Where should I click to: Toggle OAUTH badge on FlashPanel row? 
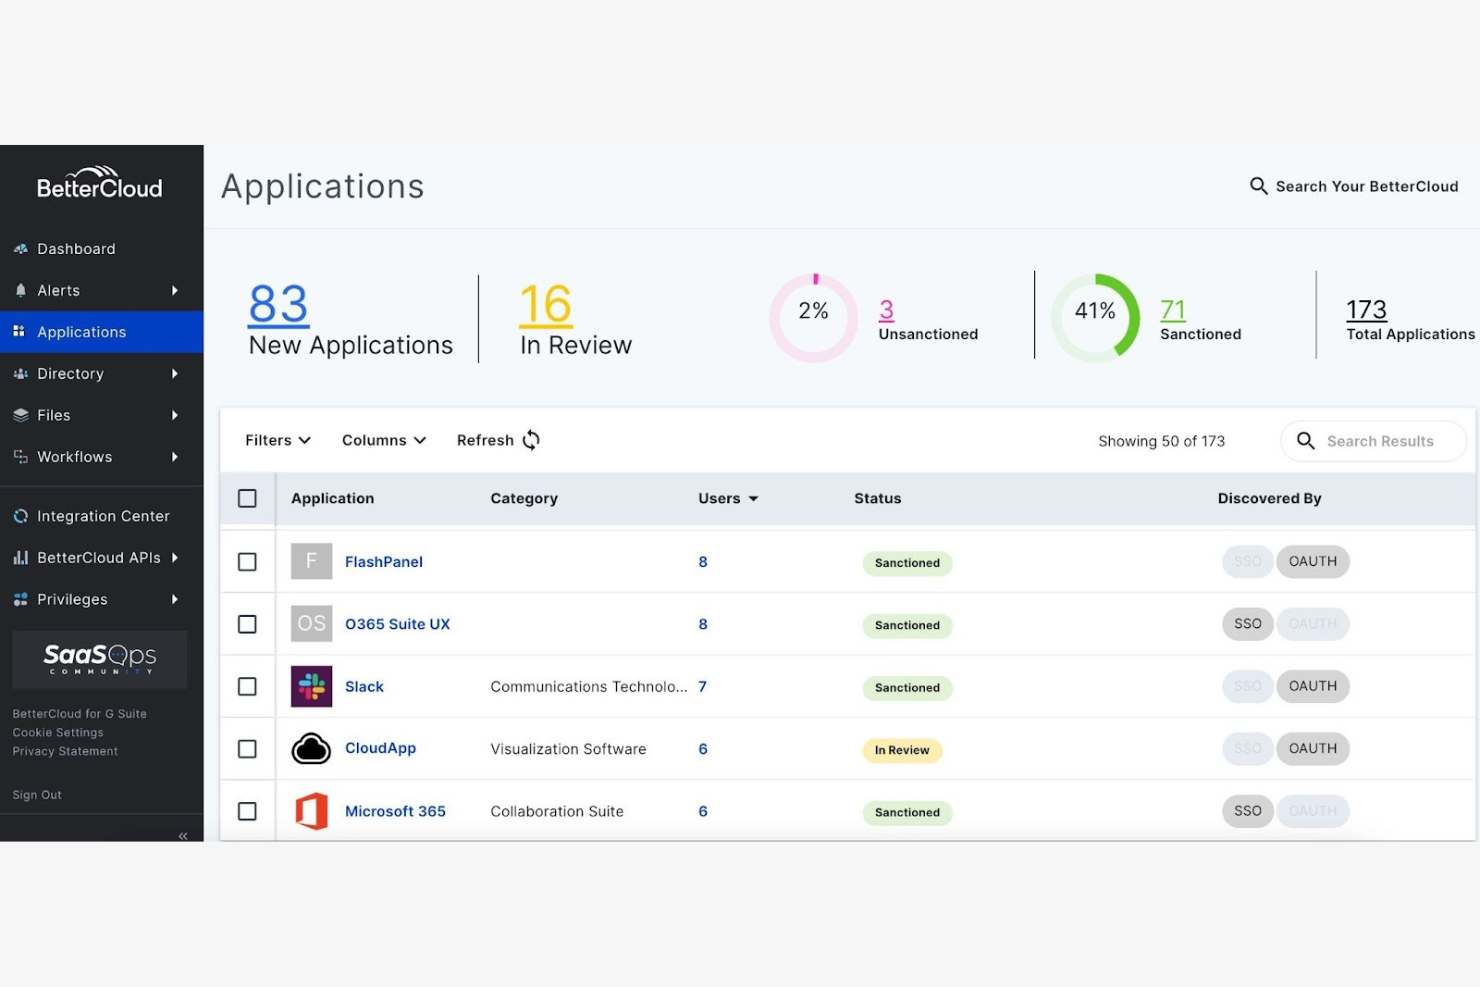point(1313,562)
